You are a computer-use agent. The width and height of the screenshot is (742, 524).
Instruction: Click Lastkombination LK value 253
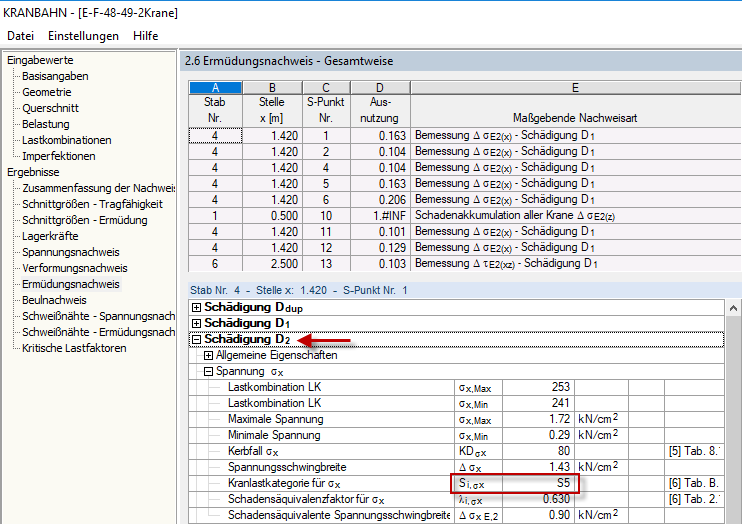pos(539,387)
